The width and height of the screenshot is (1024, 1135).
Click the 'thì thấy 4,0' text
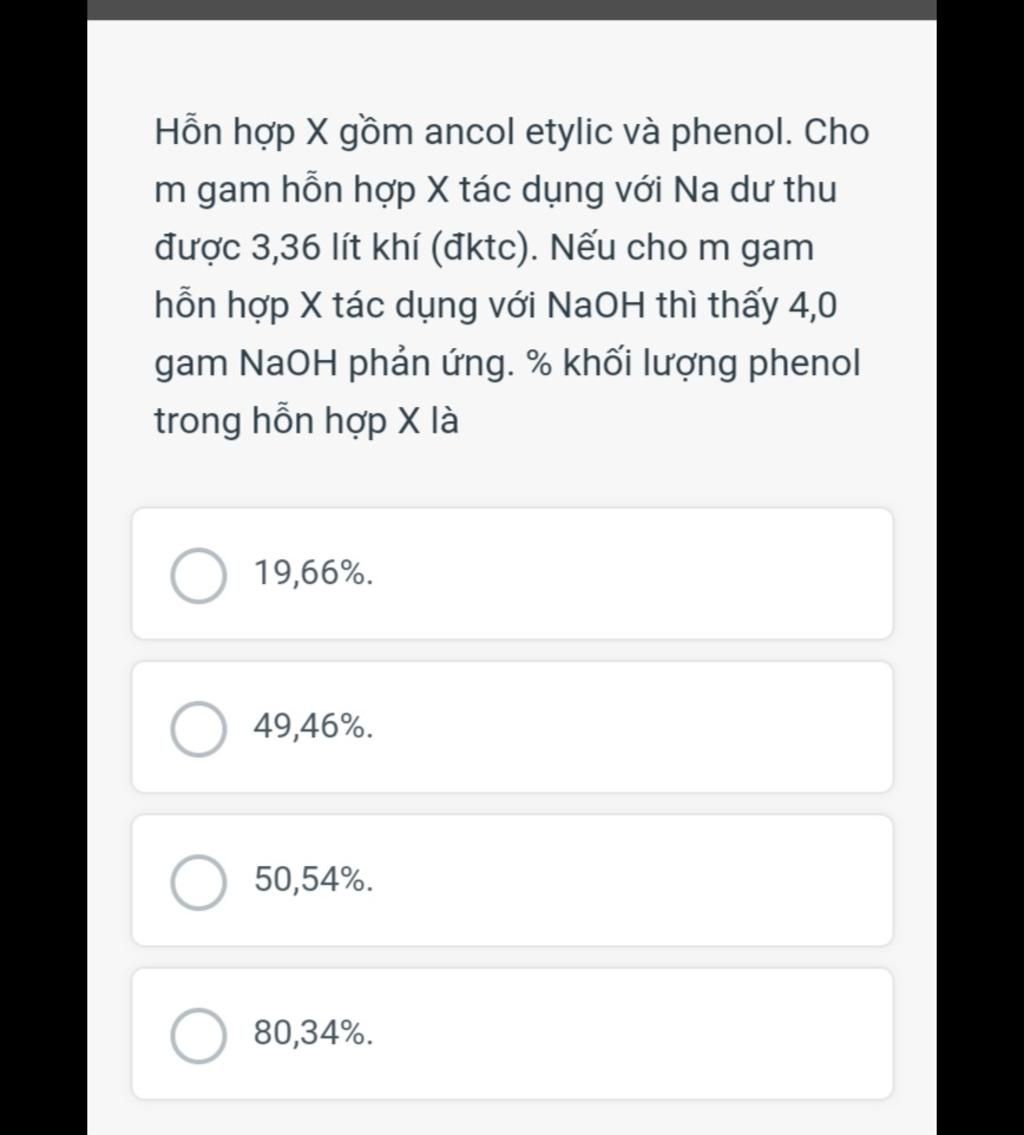[x=747, y=305]
